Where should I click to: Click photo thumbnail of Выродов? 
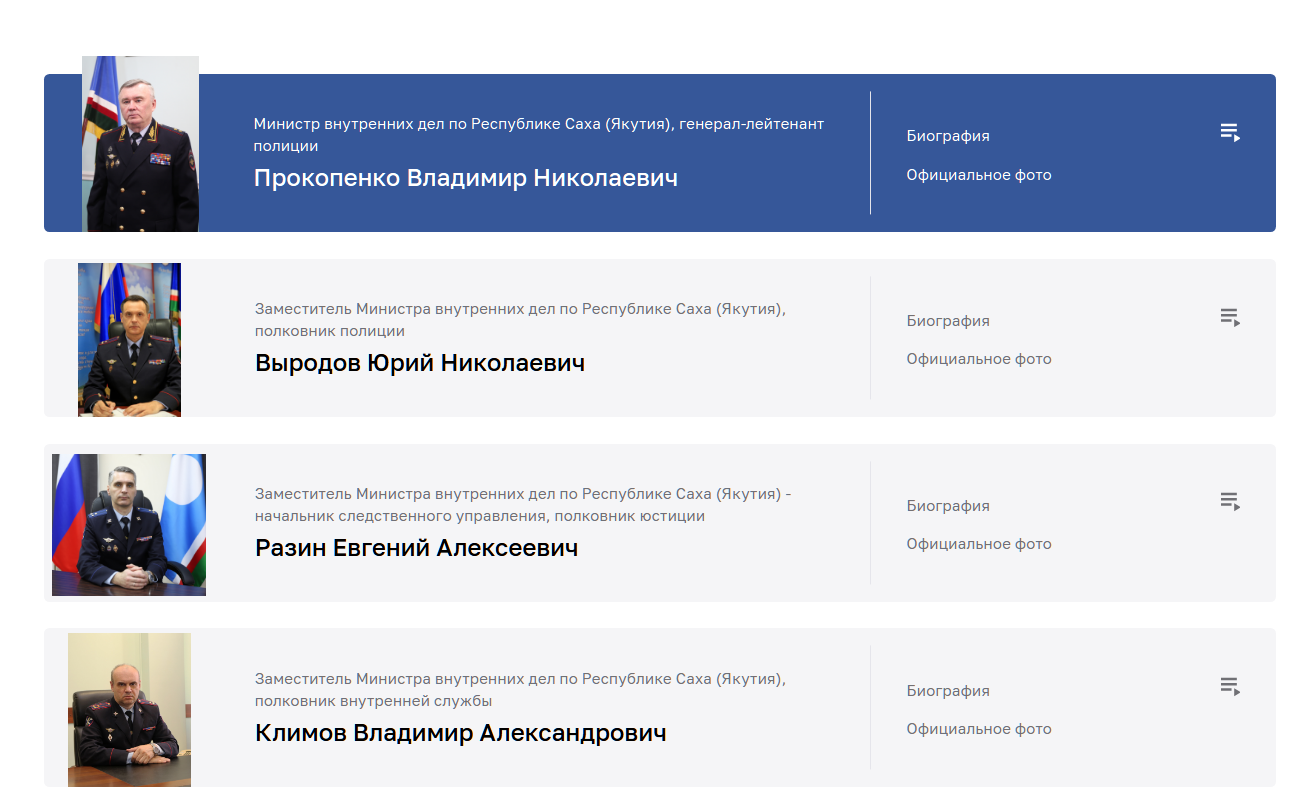click(129, 340)
